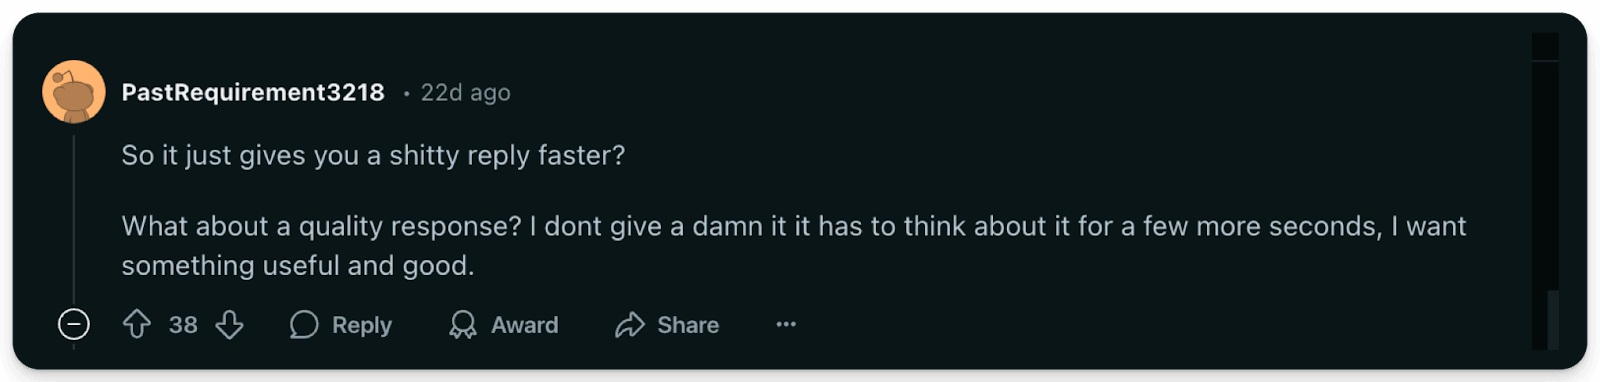Select the Award text label
This screenshot has height=382, width=1600.
tap(525, 325)
